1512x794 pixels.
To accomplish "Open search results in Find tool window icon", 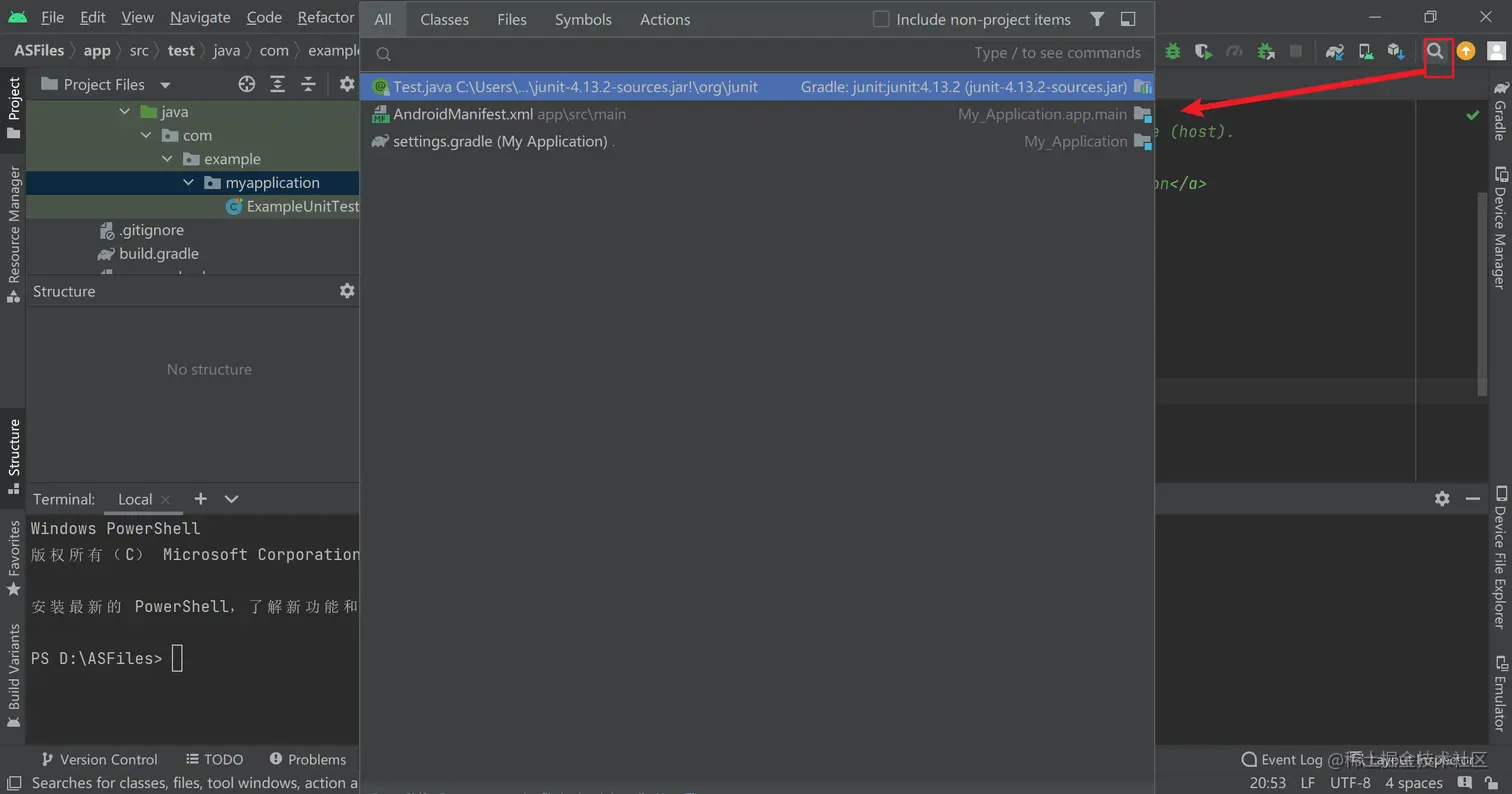I will point(1128,19).
